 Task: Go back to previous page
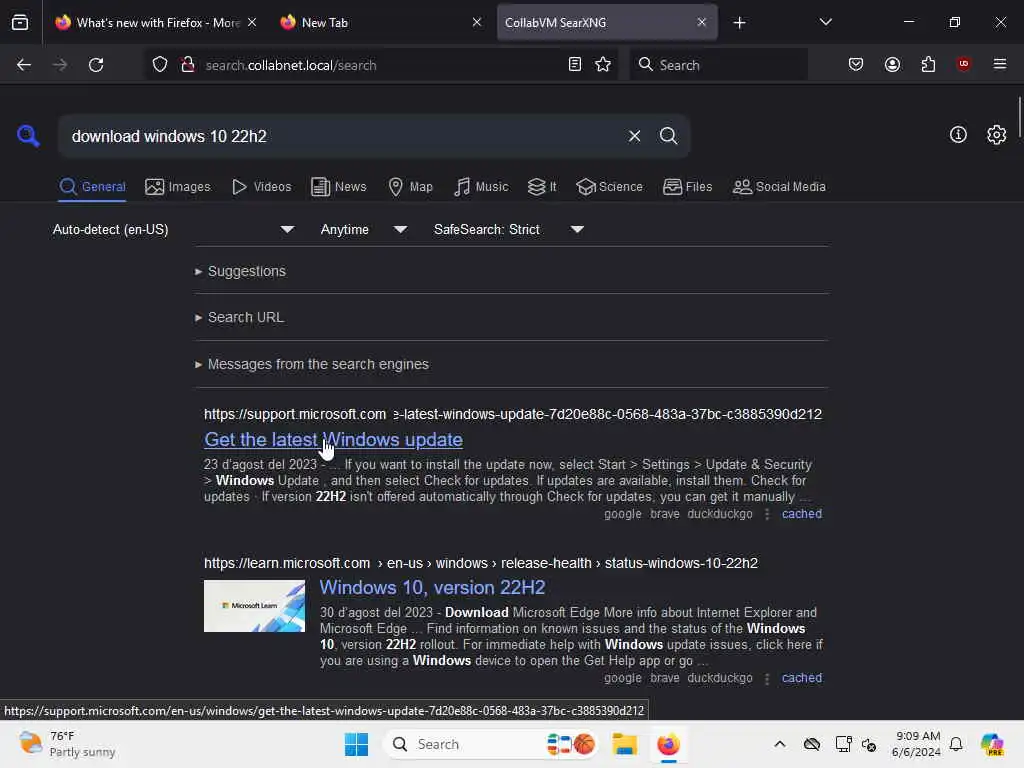click(x=24, y=65)
